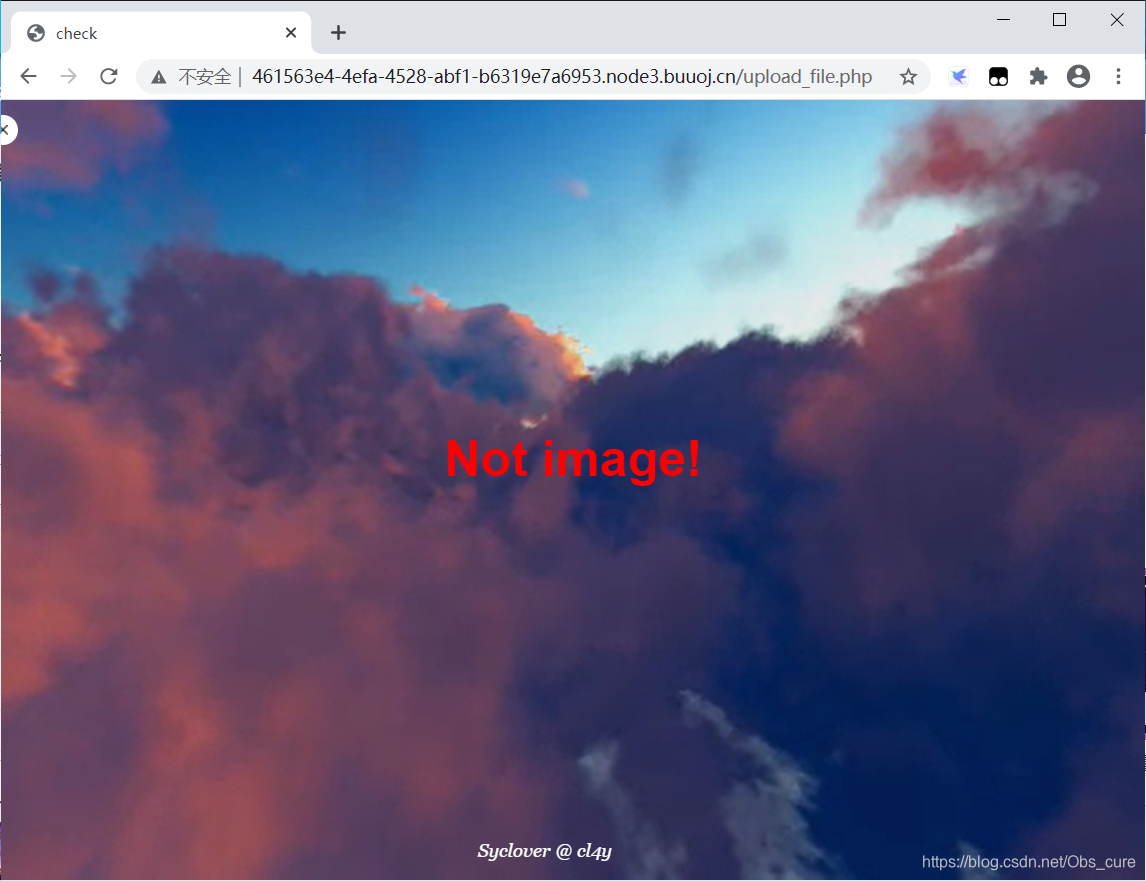Click the forward navigation arrow
This screenshot has width=1146, height=881.
point(68,77)
